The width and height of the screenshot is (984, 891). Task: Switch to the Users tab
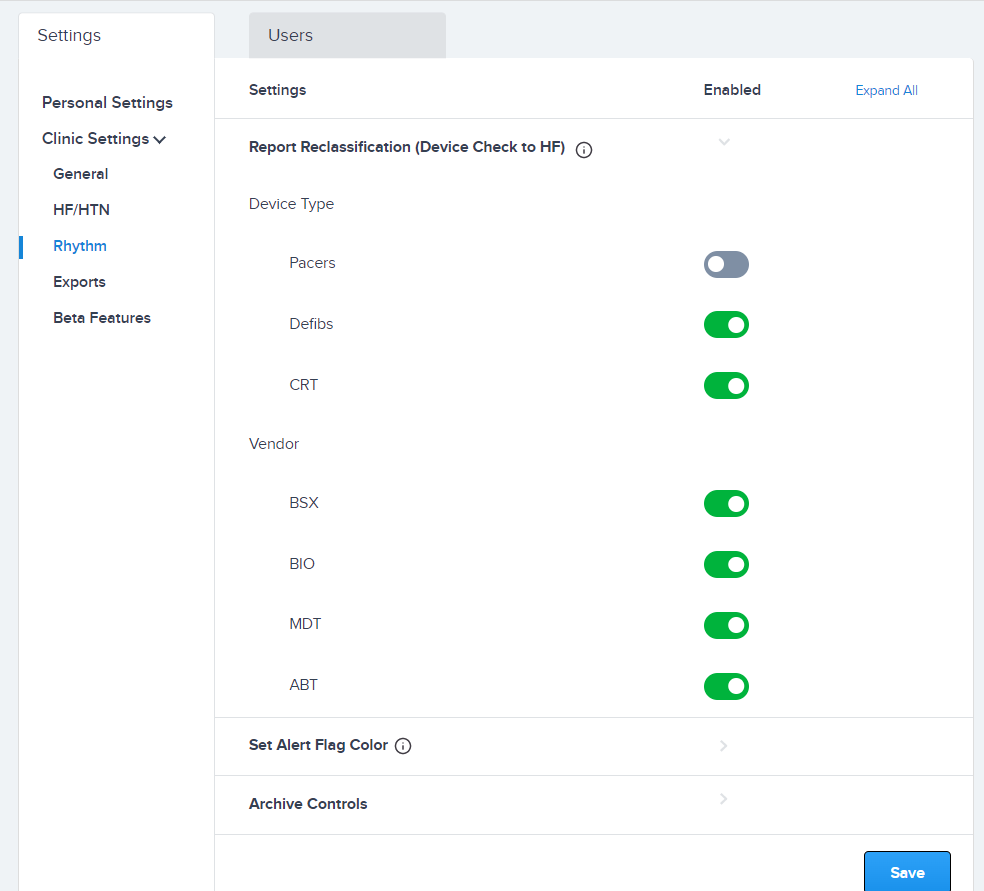288,34
